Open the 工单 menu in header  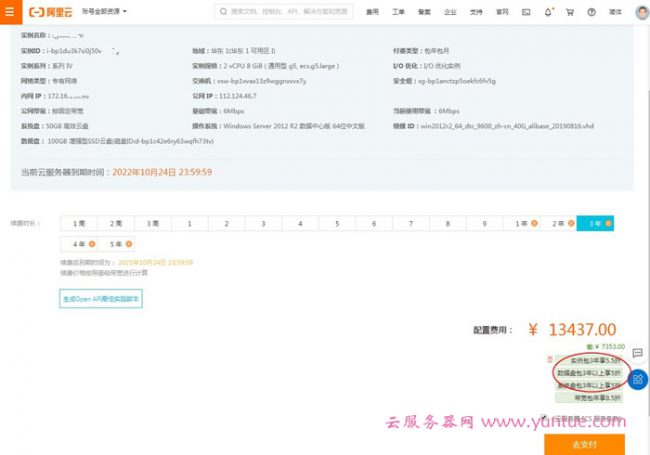(x=398, y=12)
